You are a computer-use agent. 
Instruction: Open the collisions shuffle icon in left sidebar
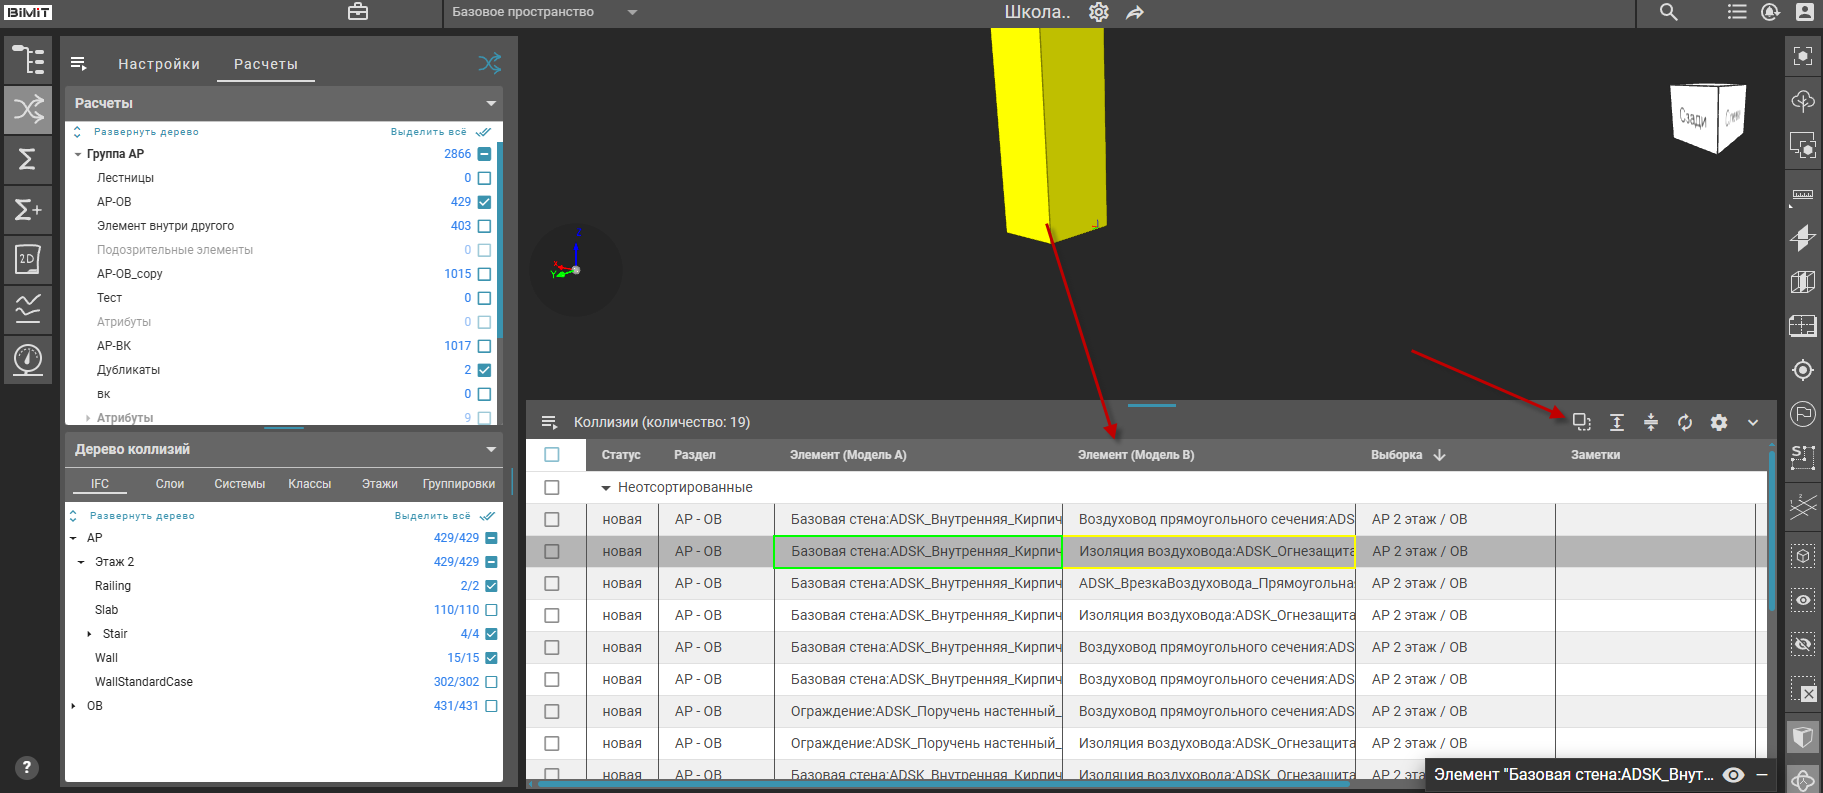click(28, 109)
